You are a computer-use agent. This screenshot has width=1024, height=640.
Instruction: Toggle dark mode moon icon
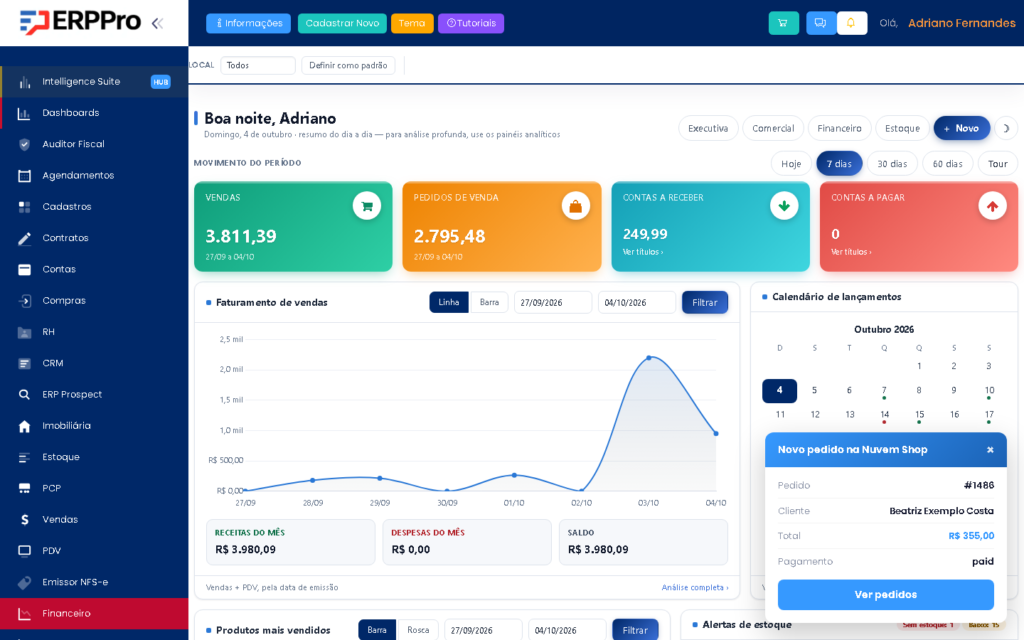point(1006,129)
